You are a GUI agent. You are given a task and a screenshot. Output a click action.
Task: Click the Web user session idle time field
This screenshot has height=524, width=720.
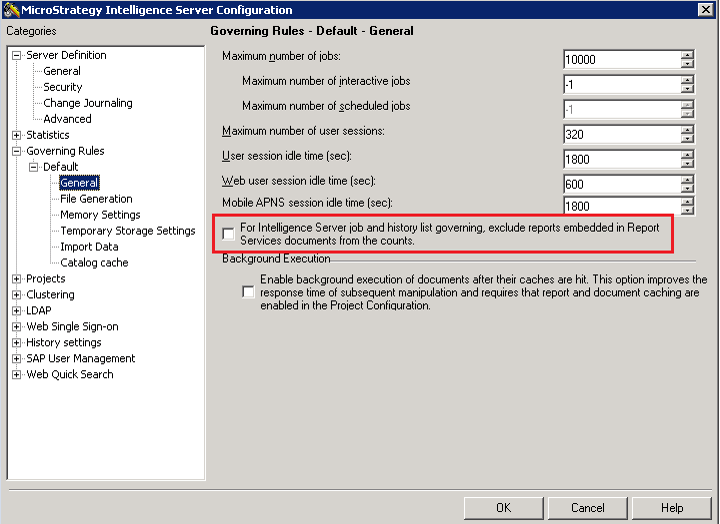tap(622, 184)
